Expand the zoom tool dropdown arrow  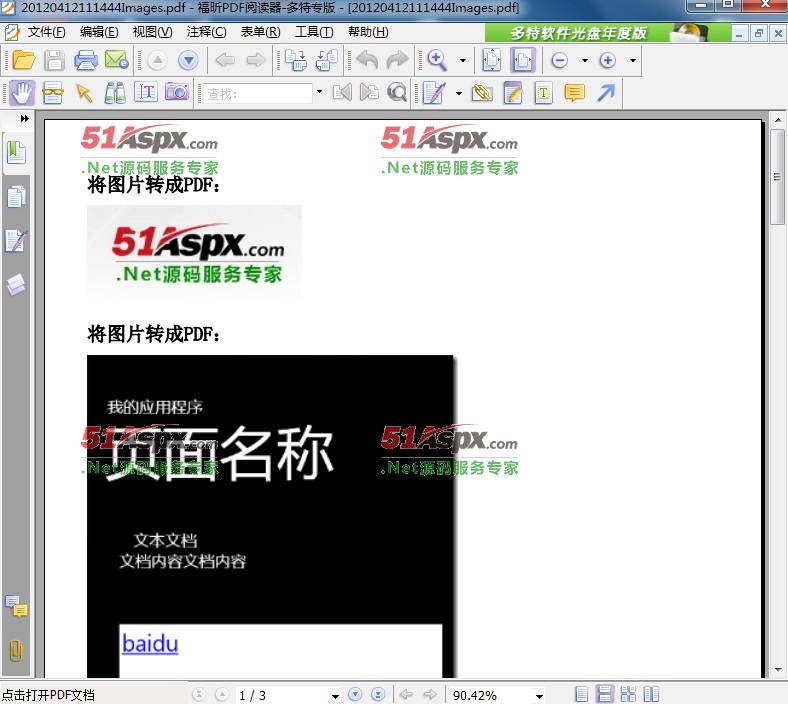463,61
